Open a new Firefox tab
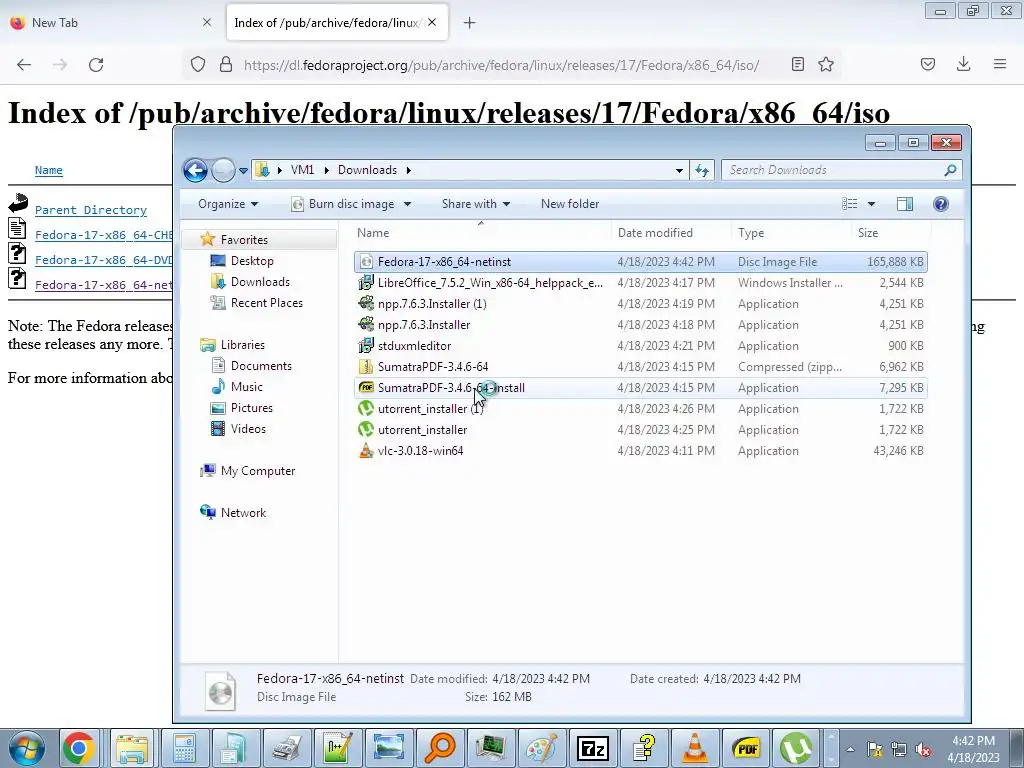Image resolution: width=1024 pixels, height=768 pixels. [470, 23]
